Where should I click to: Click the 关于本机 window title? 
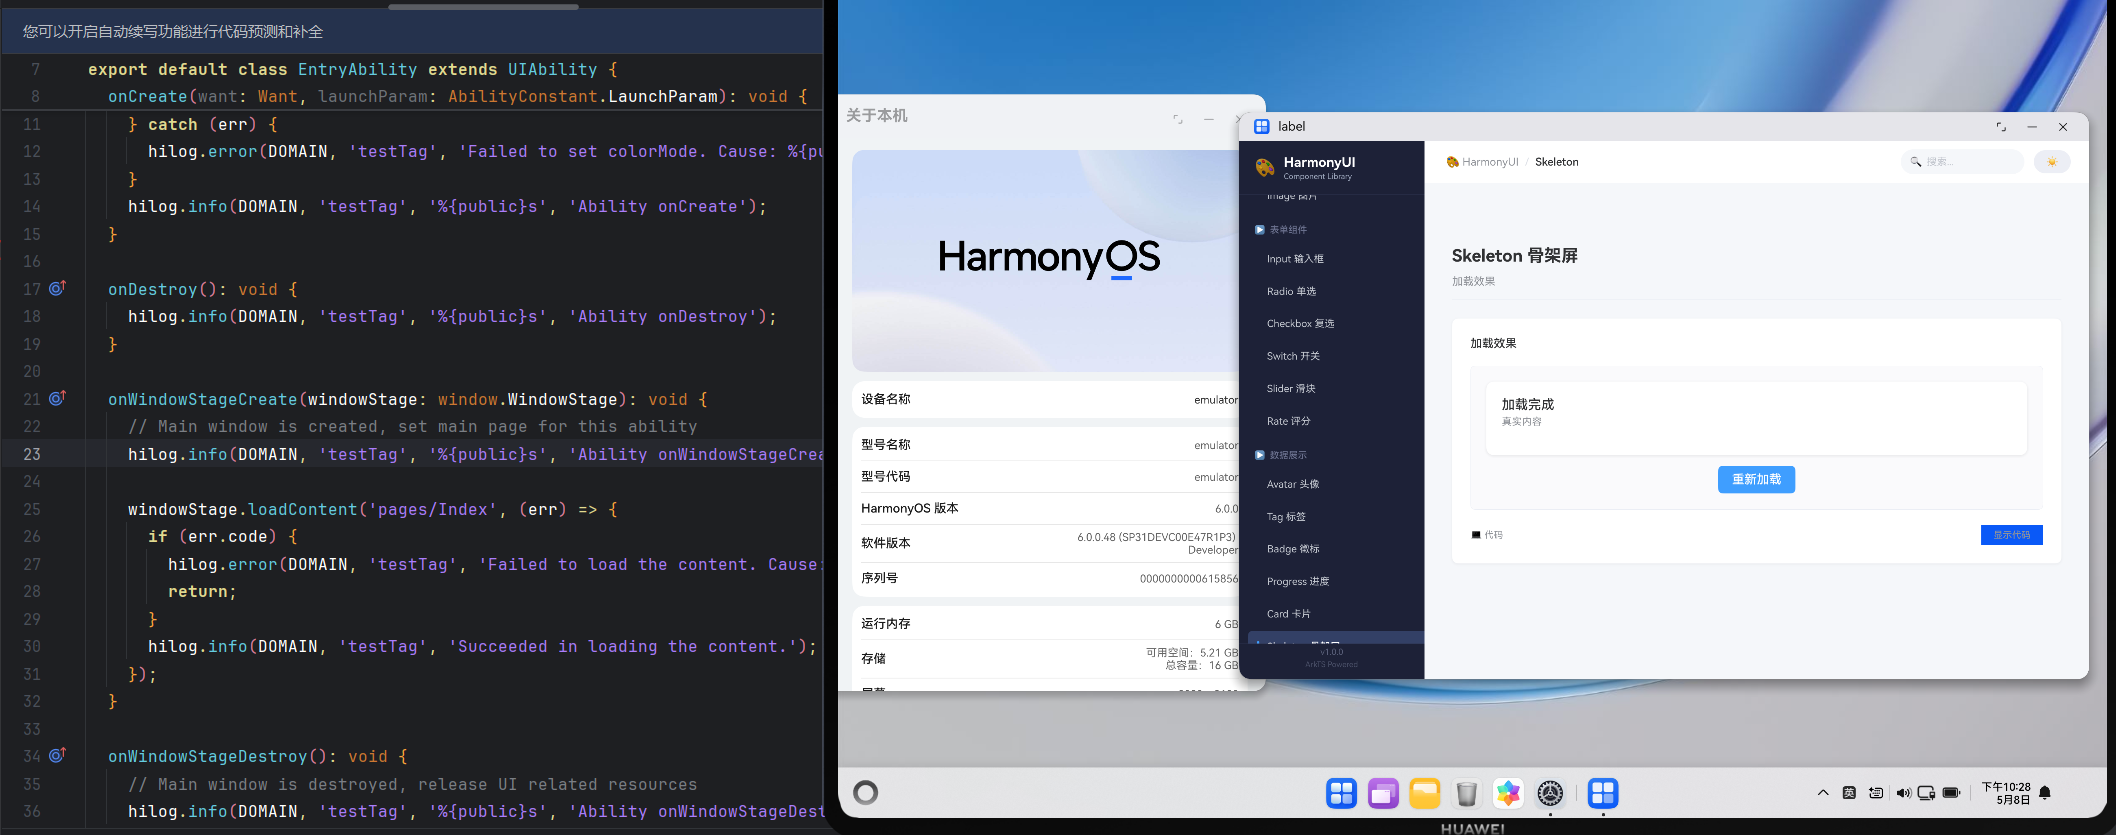point(877,116)
